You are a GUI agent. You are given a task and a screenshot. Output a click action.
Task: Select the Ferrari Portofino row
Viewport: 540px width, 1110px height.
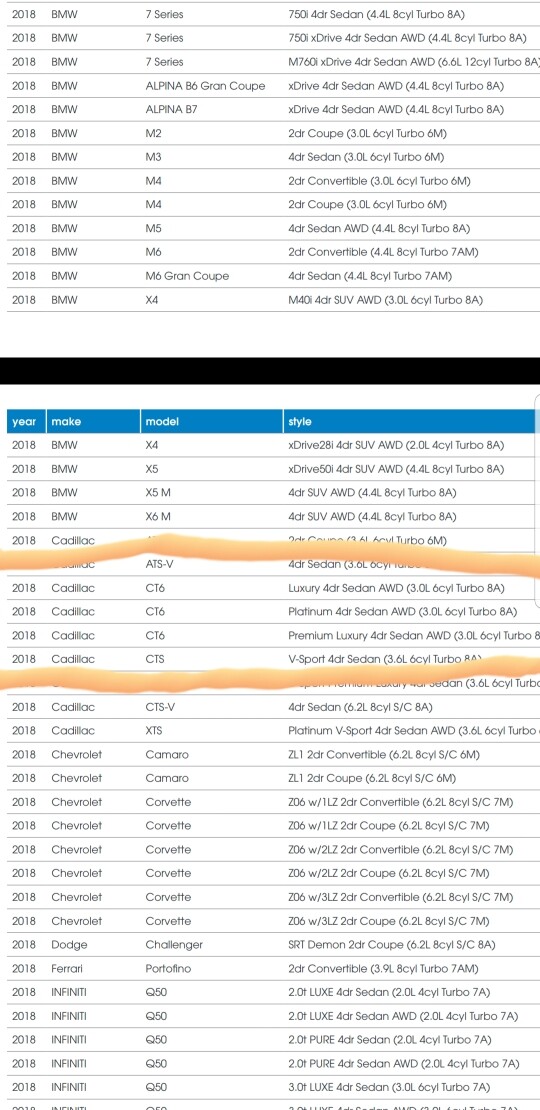click(x=270, y=968)
